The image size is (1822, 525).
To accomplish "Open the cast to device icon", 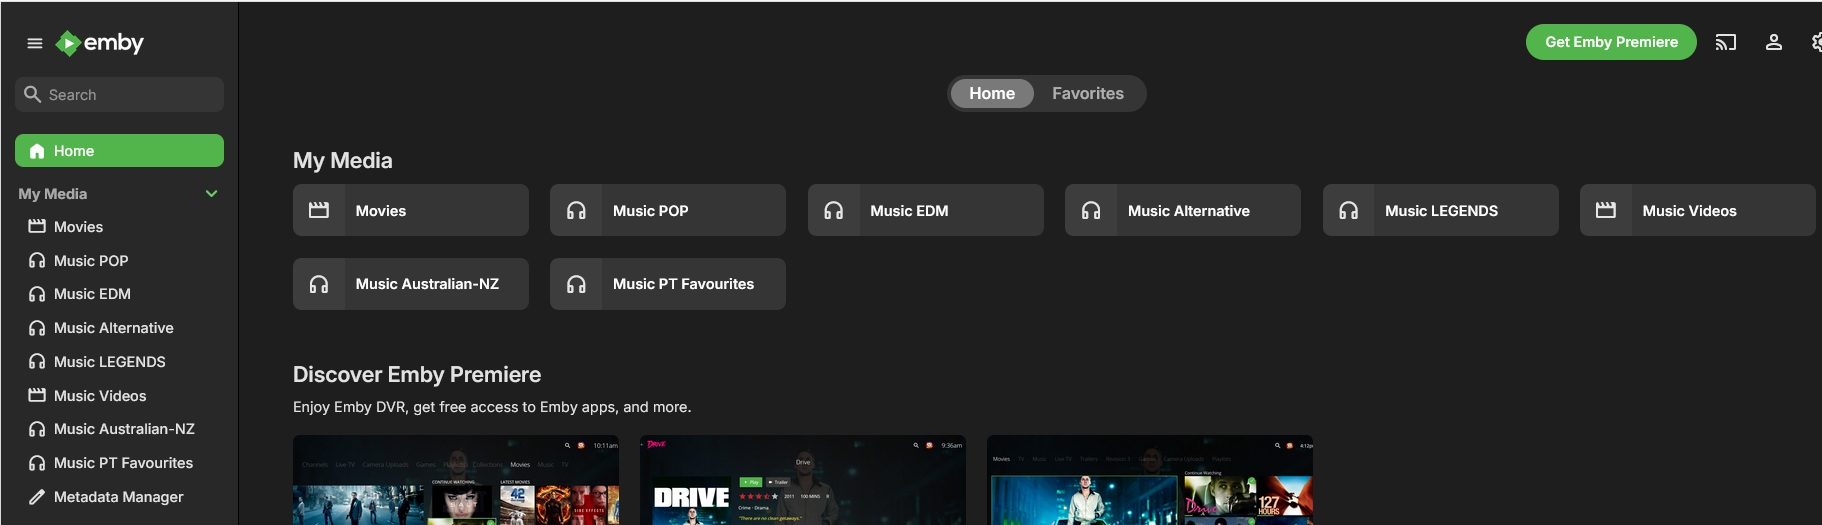I will tap(1726, 42).
